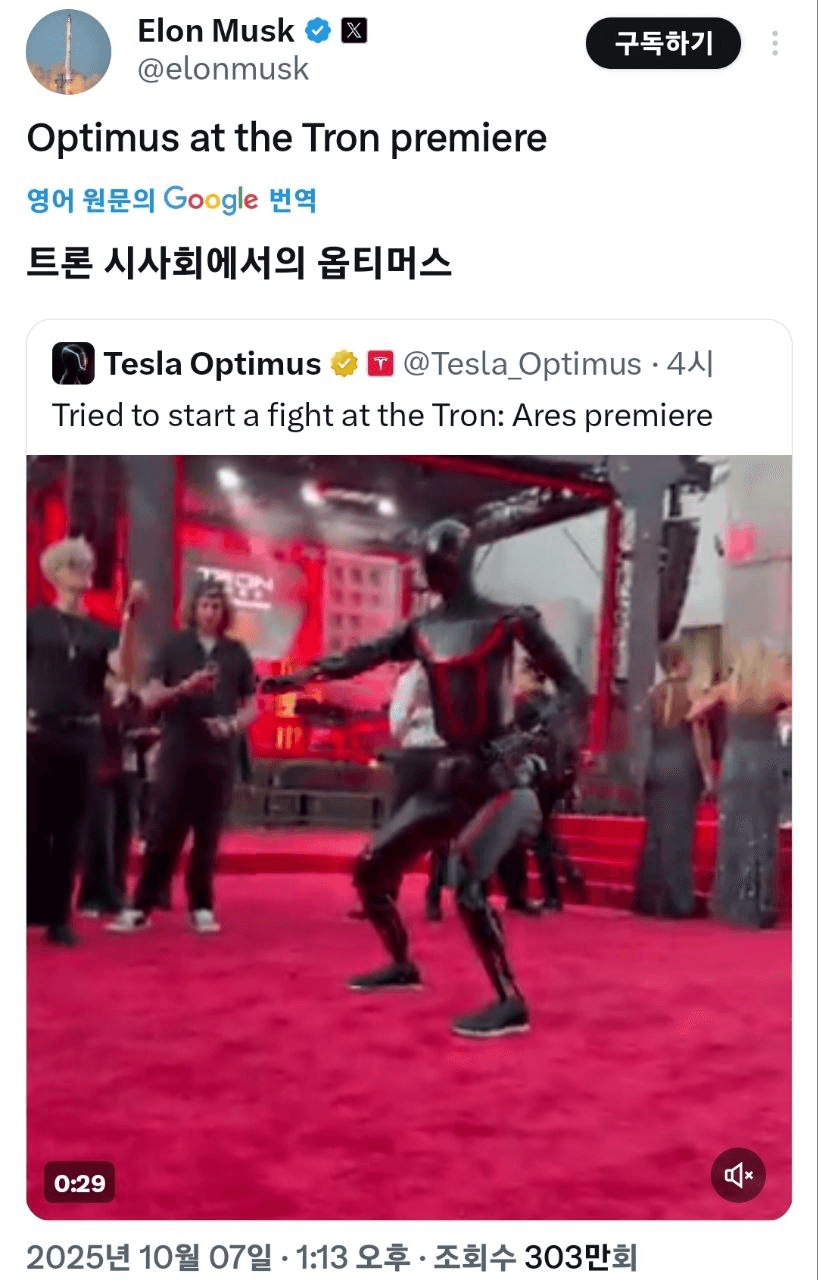Open the quoted tweet text about Tron: Ares
Image resolution: width=818 pixels, height=1280 pixels.
tap(382, 415)
